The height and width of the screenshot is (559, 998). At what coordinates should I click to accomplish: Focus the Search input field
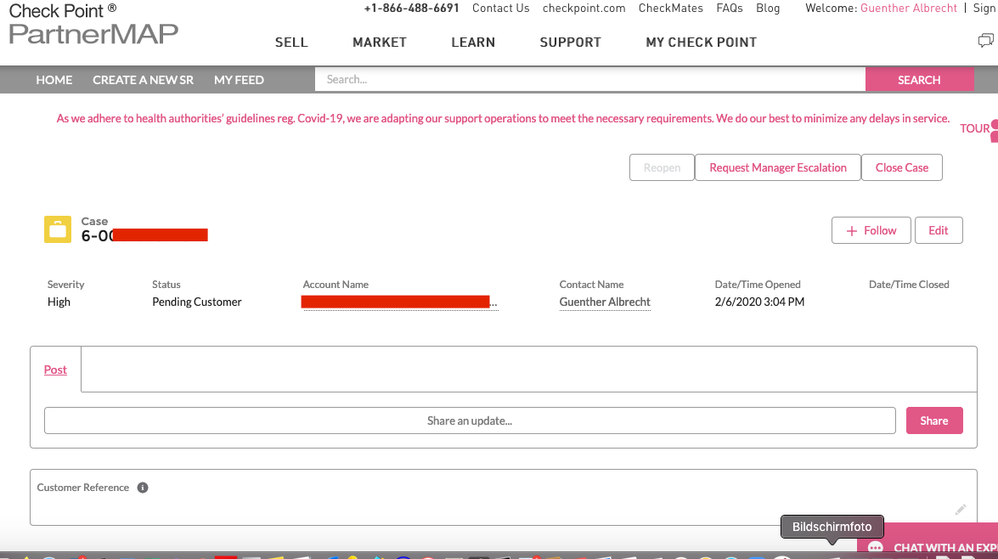[x=590, y=80]
